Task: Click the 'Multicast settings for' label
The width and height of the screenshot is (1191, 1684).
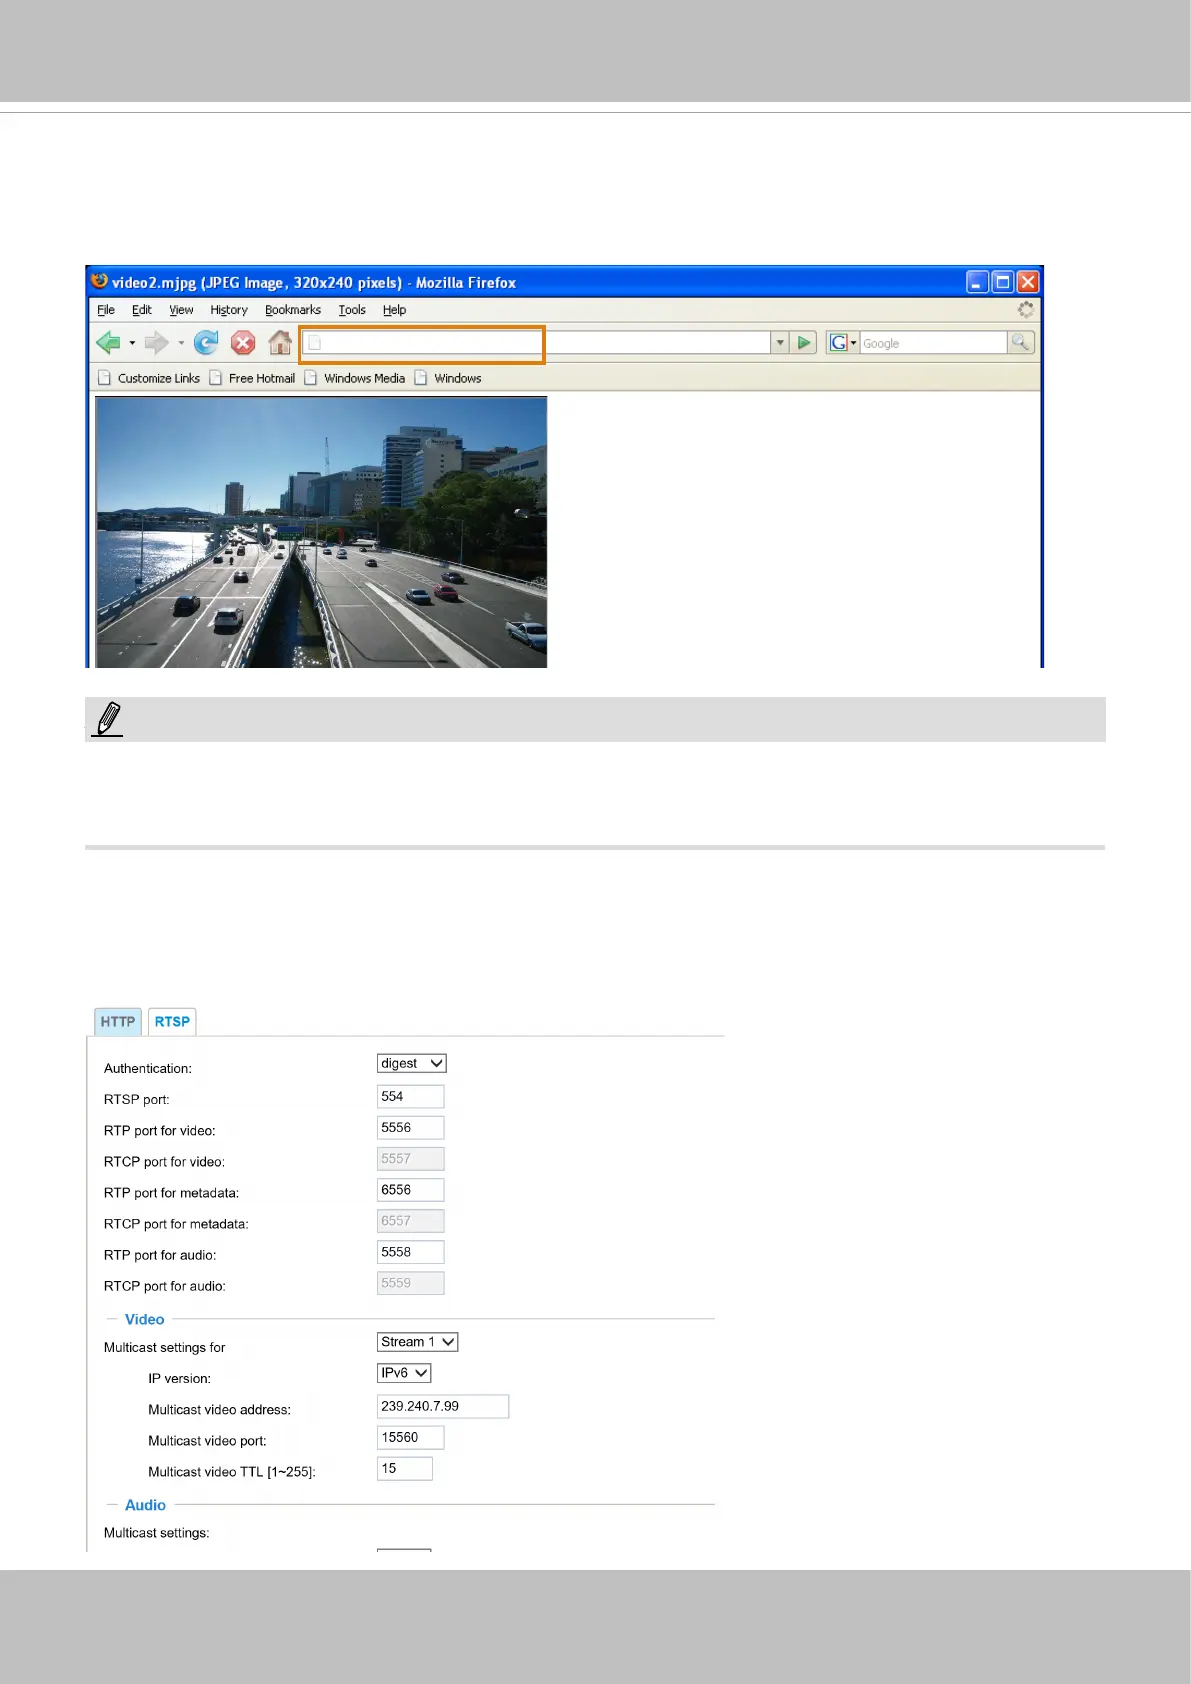Action: [165, 1348]
